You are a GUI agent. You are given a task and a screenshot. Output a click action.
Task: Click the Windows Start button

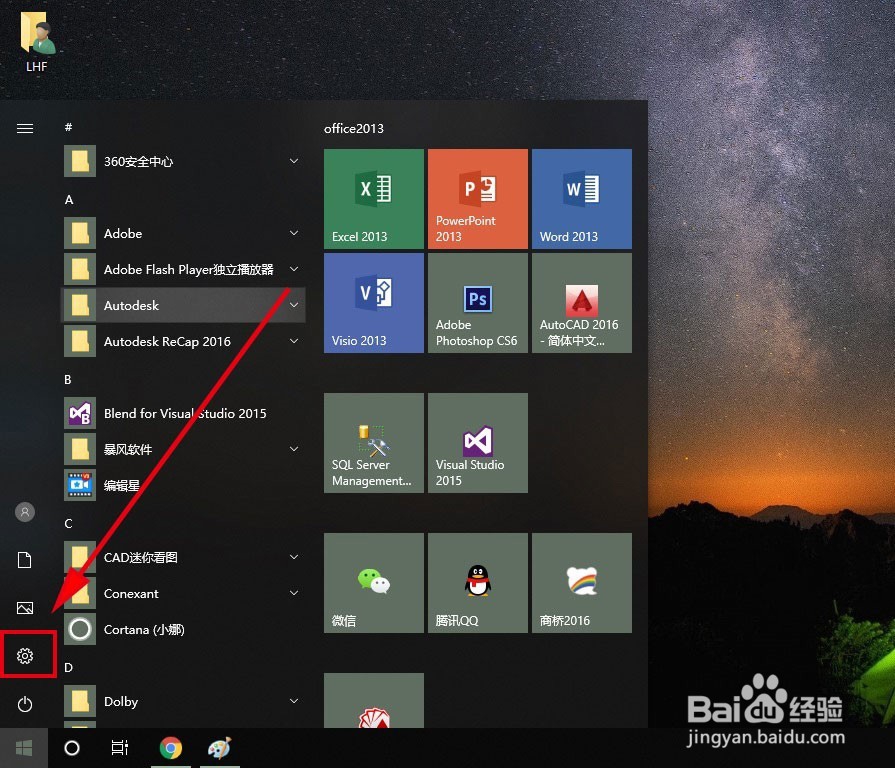point(24,748)
